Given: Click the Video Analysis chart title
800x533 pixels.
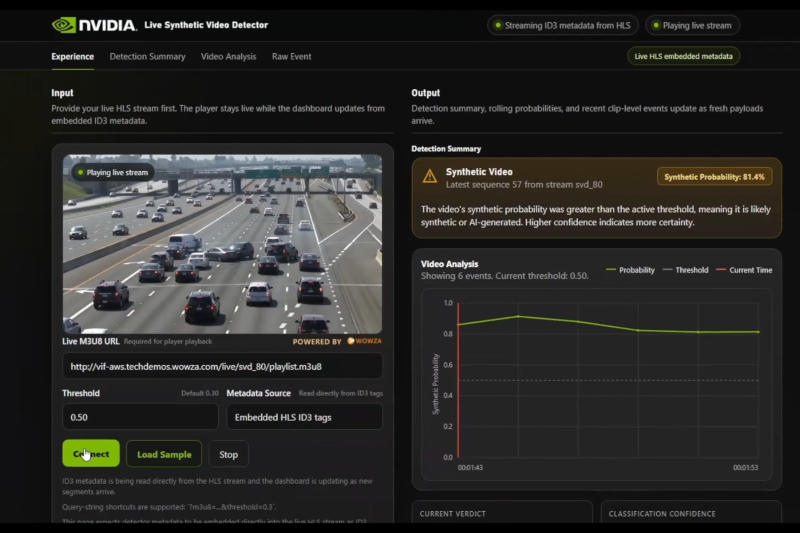Looking at the screenshot, I should (449, 264).
